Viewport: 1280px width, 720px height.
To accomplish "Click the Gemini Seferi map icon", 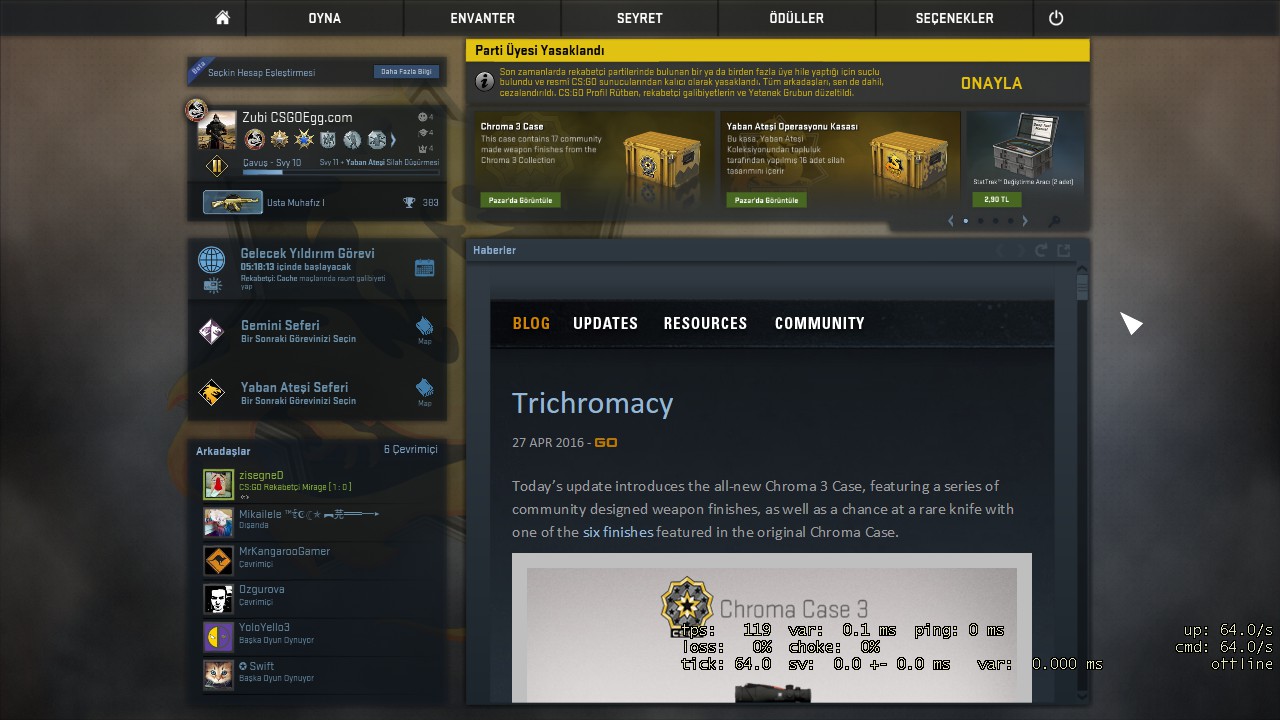I will 424,327.
